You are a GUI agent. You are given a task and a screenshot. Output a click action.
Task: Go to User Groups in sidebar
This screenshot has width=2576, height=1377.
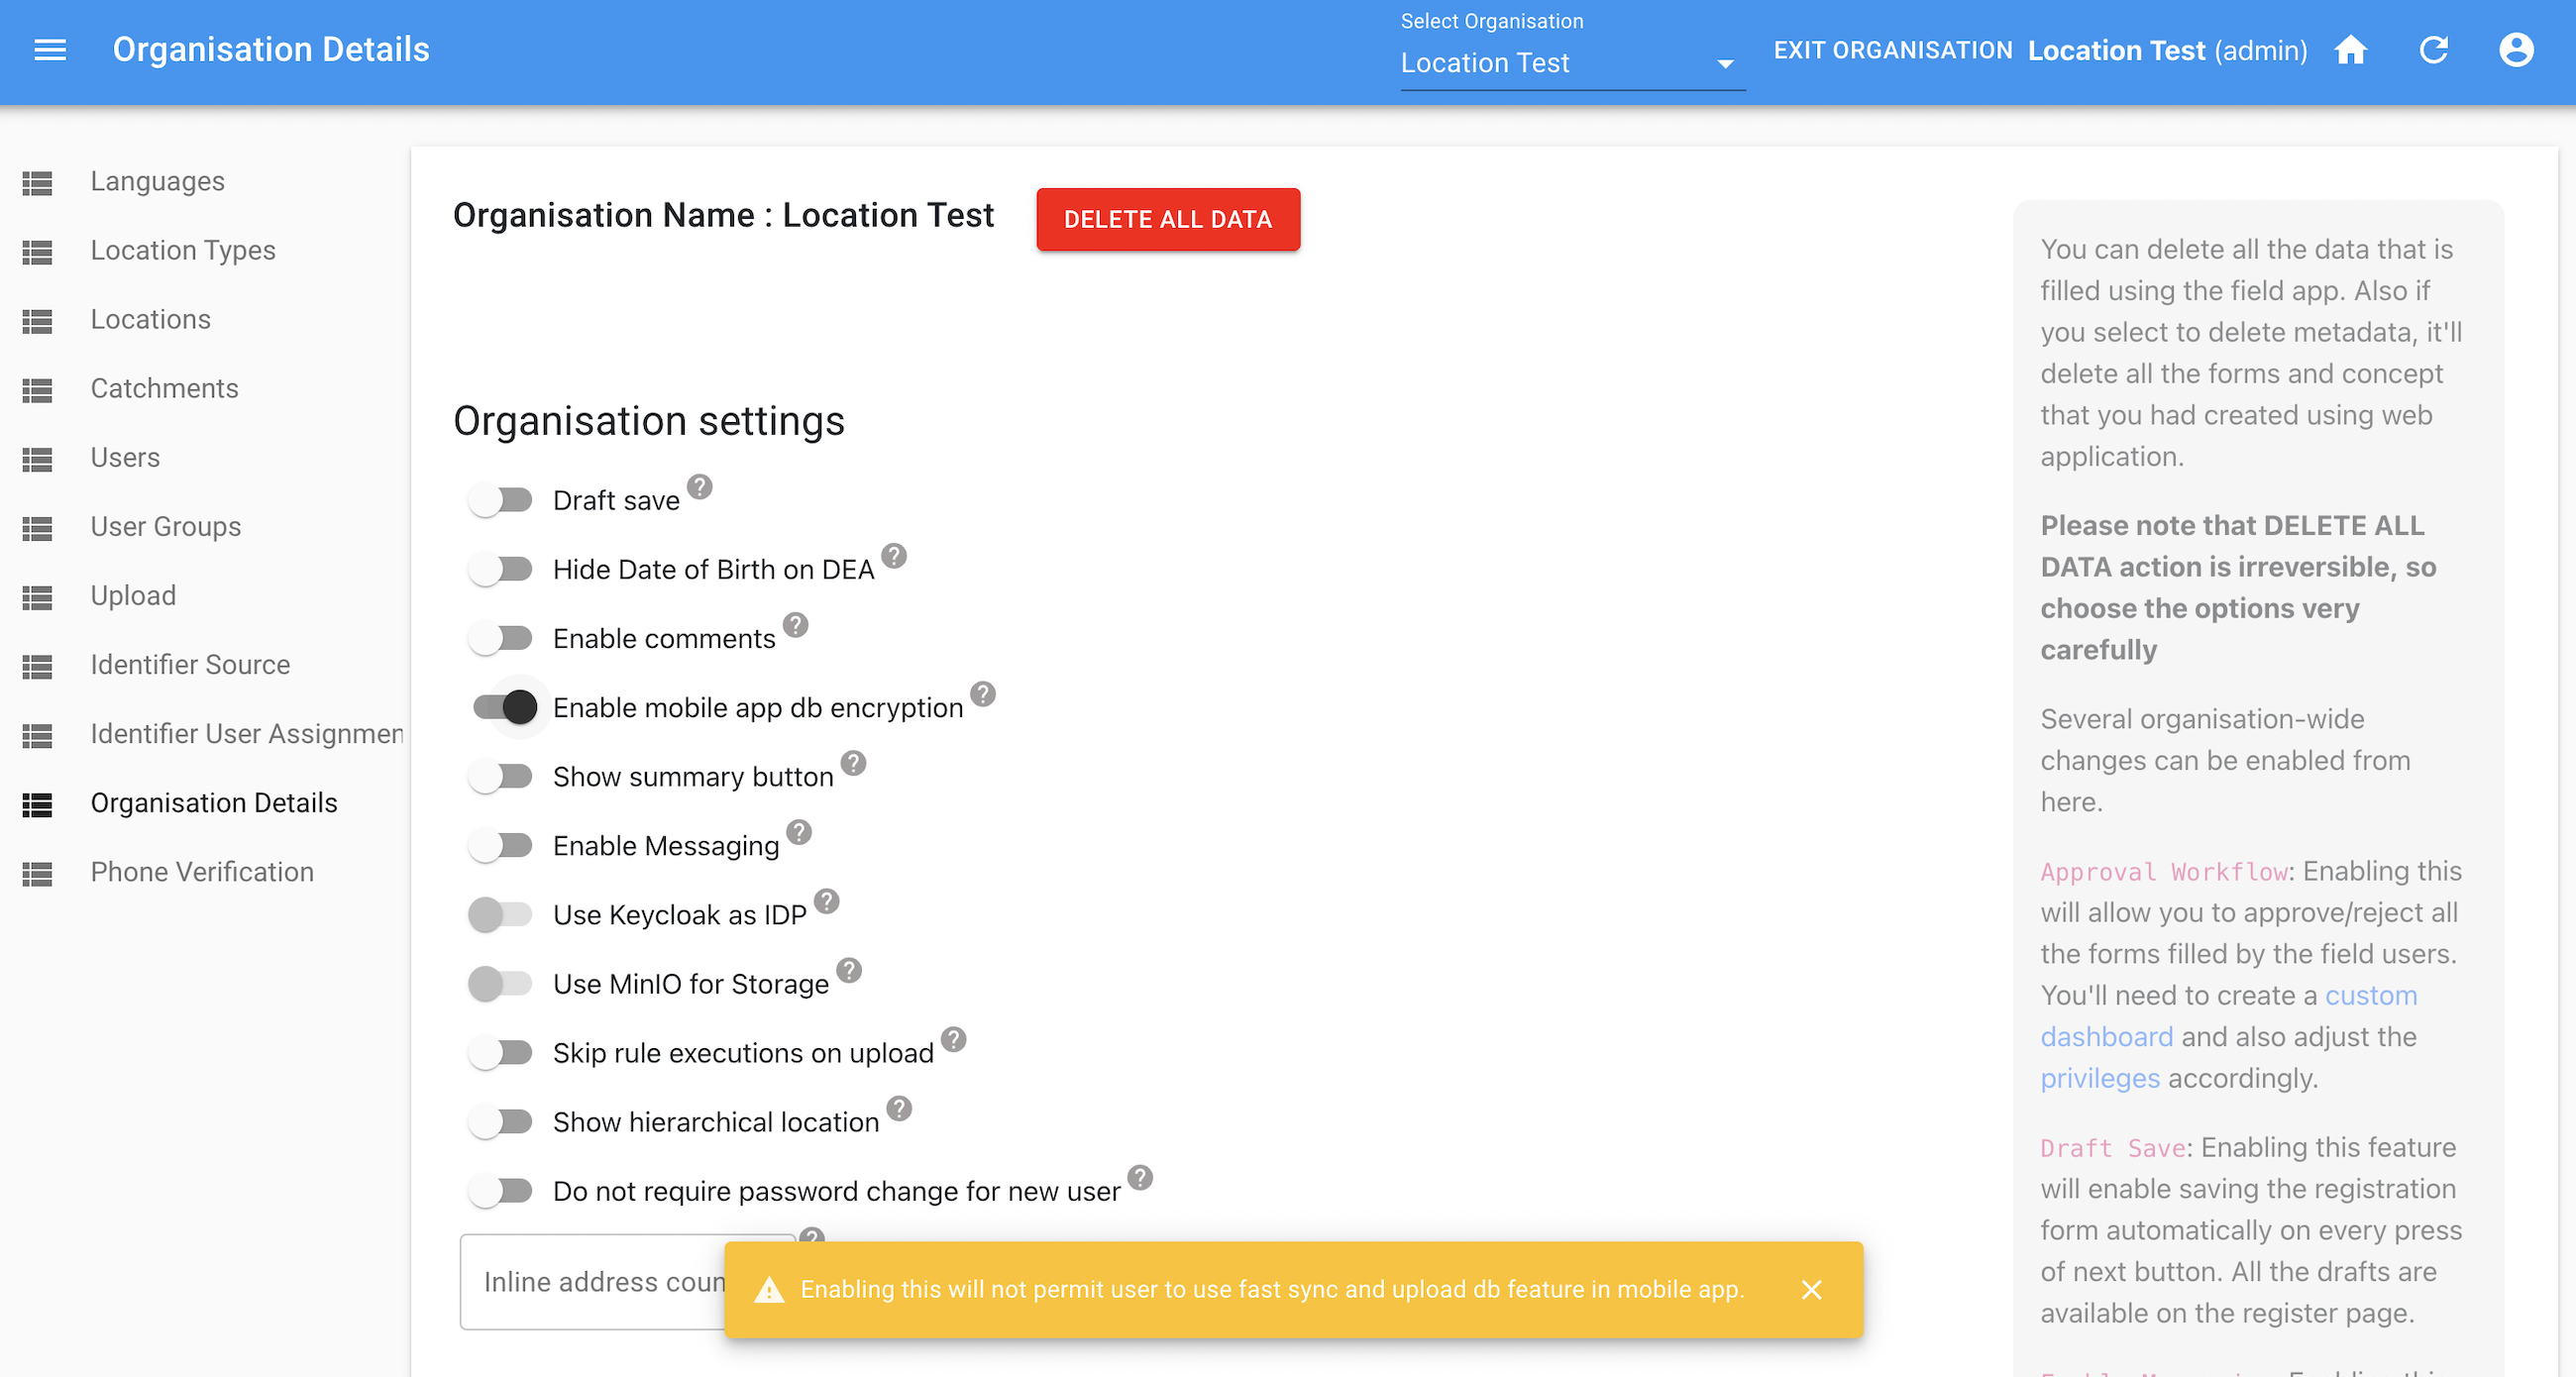[166, 526]
